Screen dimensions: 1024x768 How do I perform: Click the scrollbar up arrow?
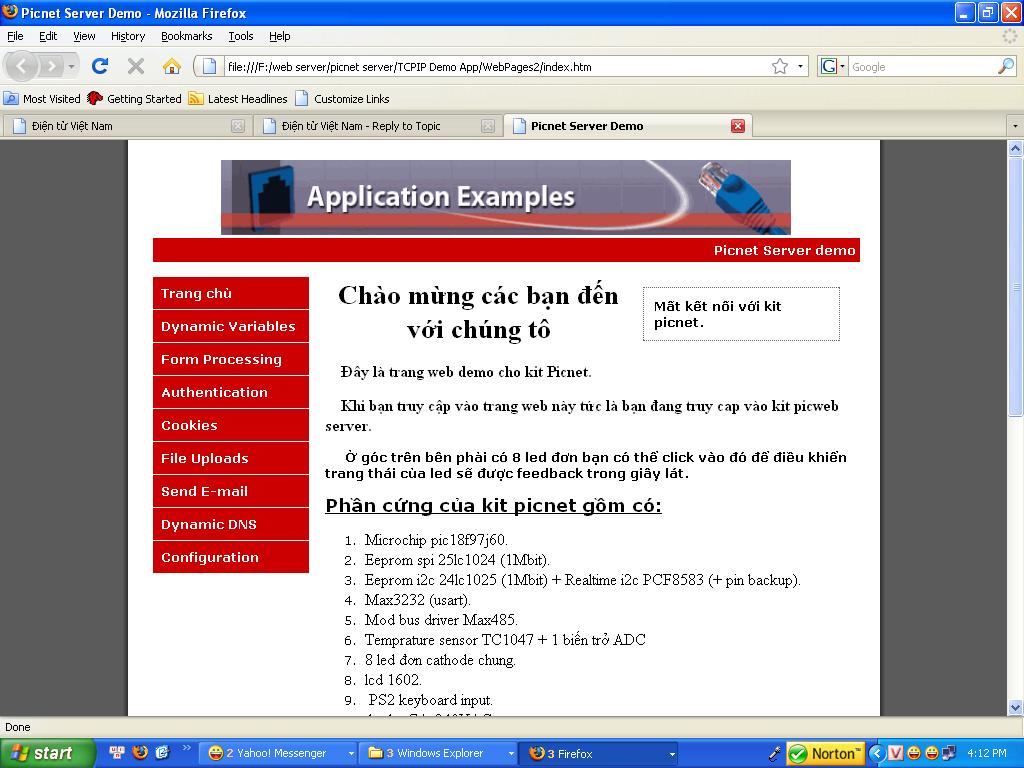(x=1015, y=149)
